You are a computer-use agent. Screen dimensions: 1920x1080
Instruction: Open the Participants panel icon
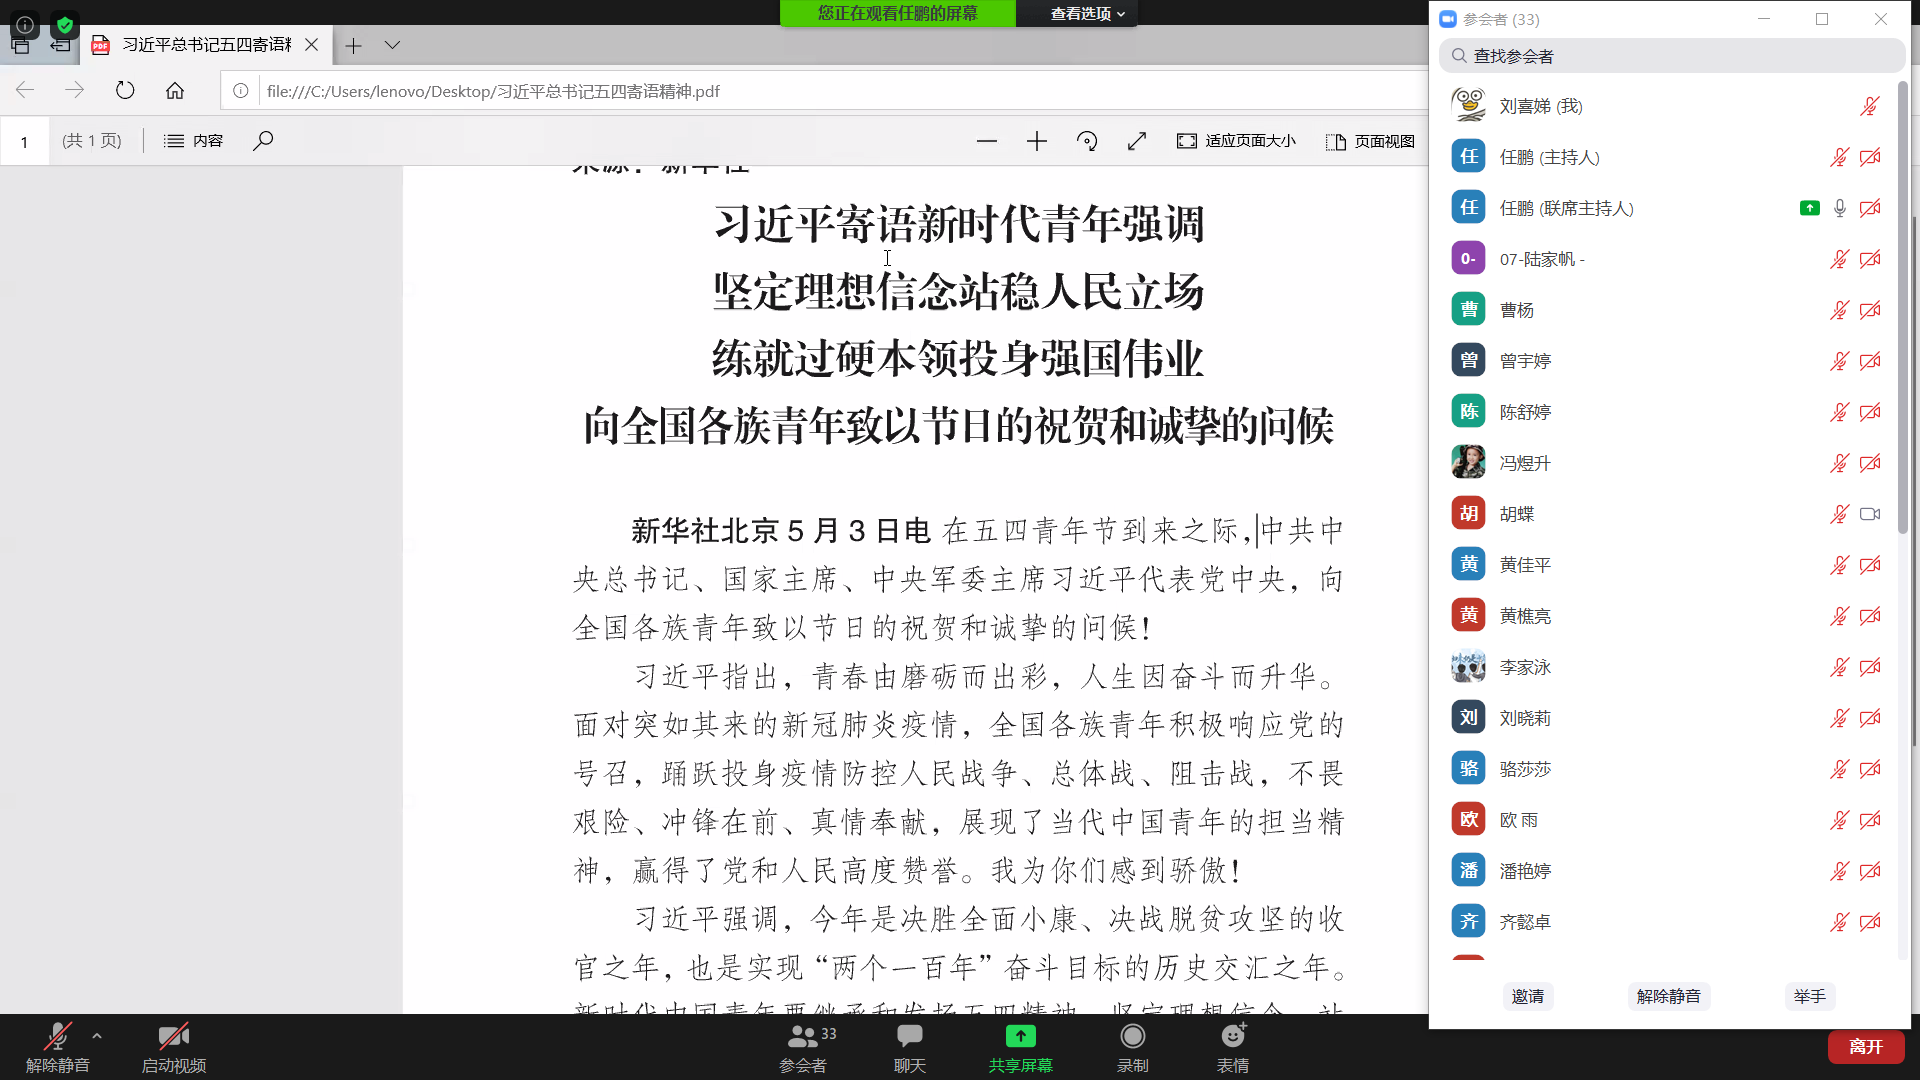click(x=803, y=1036)
